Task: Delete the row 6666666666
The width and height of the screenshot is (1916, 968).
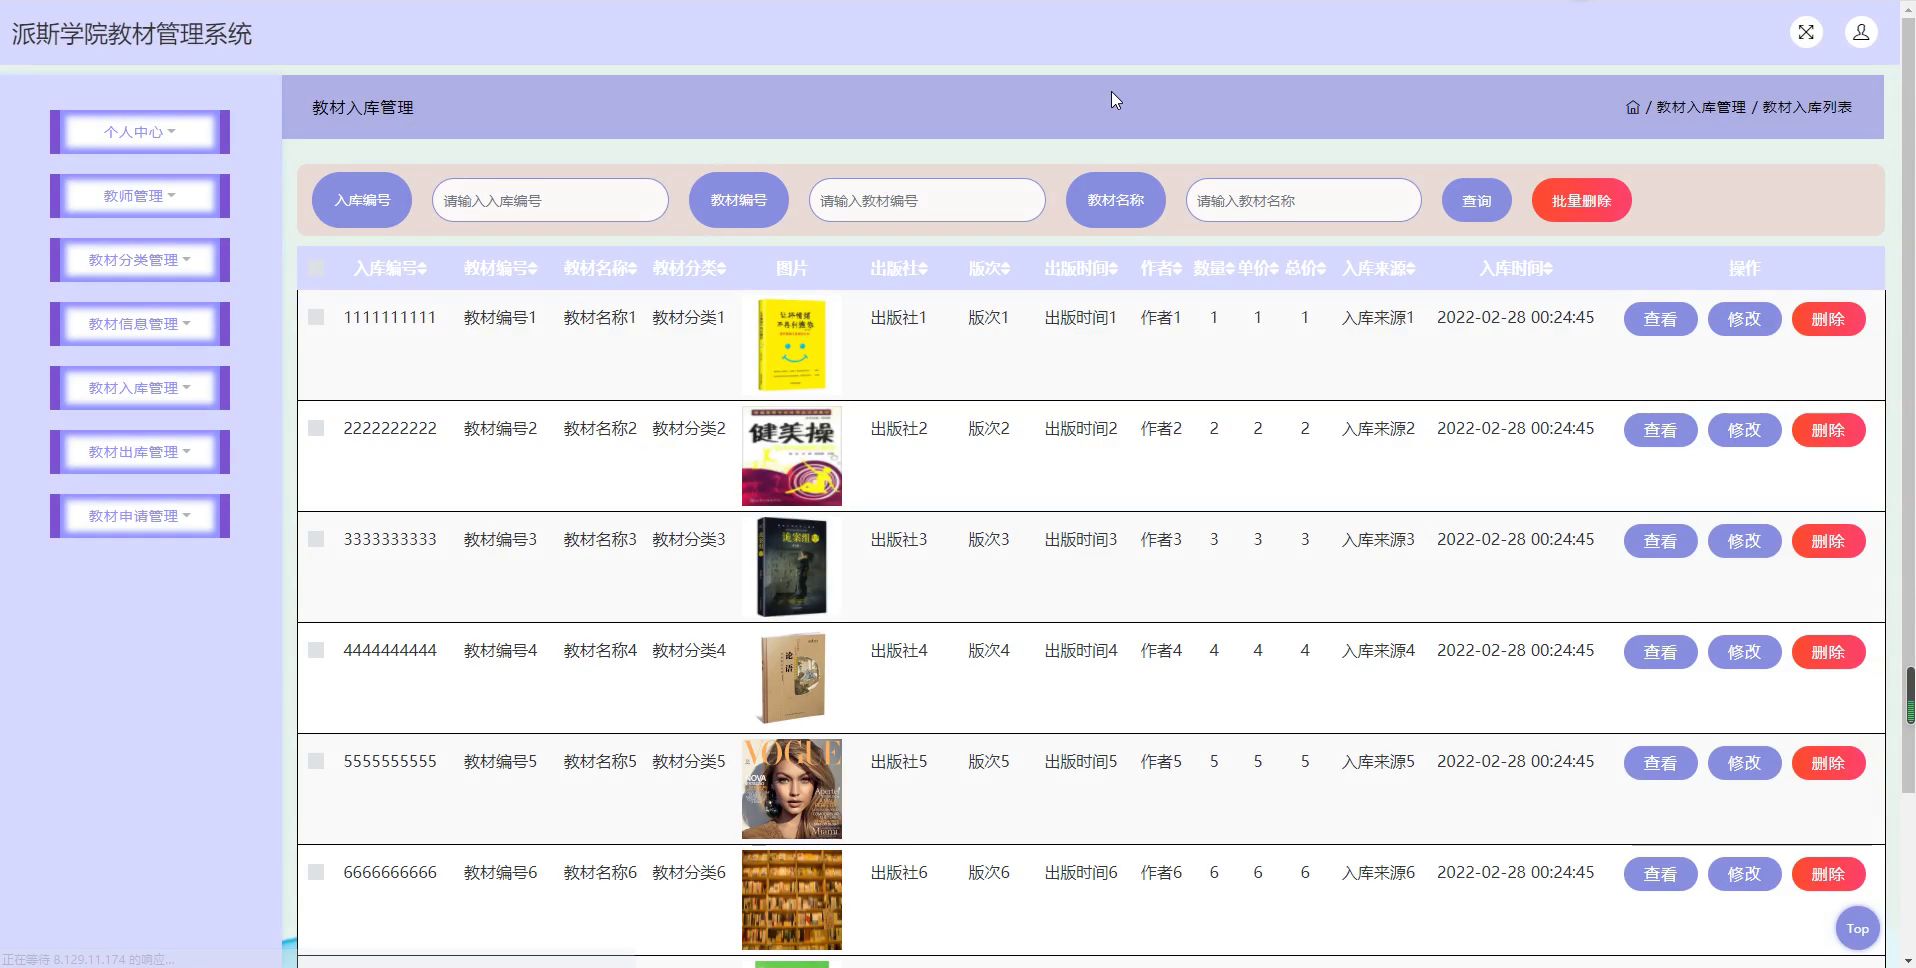Action: (1828, 874)
